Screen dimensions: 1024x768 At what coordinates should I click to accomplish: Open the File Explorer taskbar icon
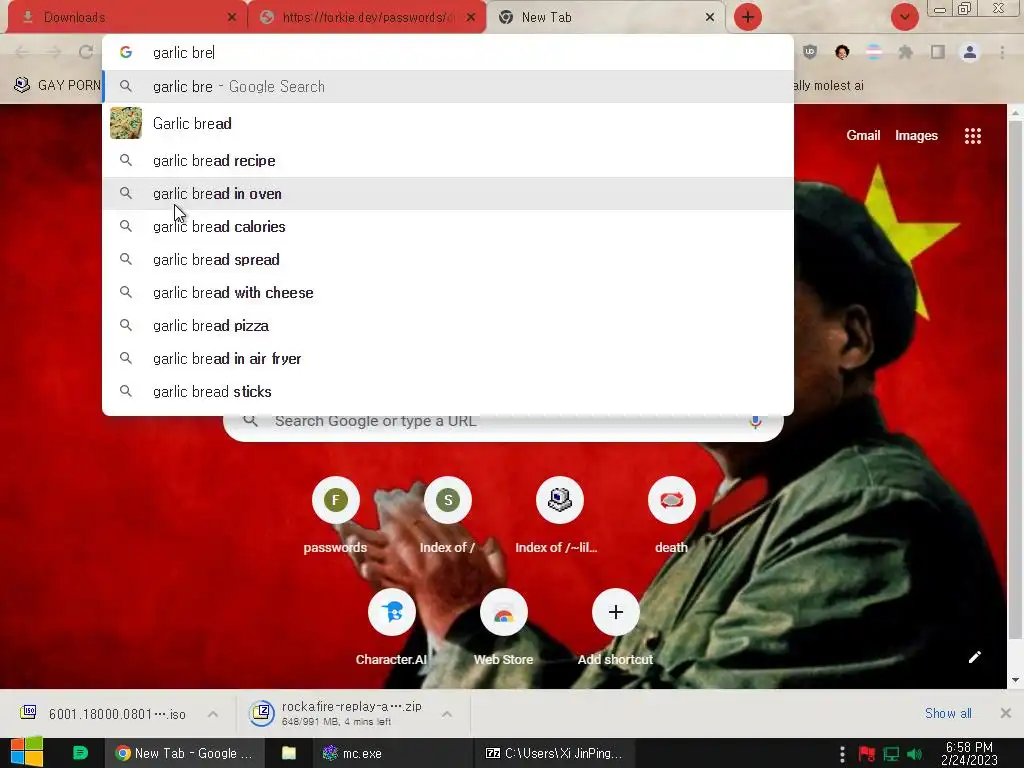pos(289,753)
